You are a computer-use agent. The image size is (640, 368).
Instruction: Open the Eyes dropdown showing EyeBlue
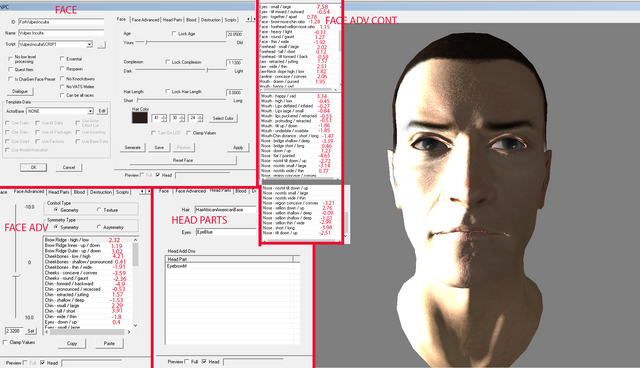tap(226, 232)
